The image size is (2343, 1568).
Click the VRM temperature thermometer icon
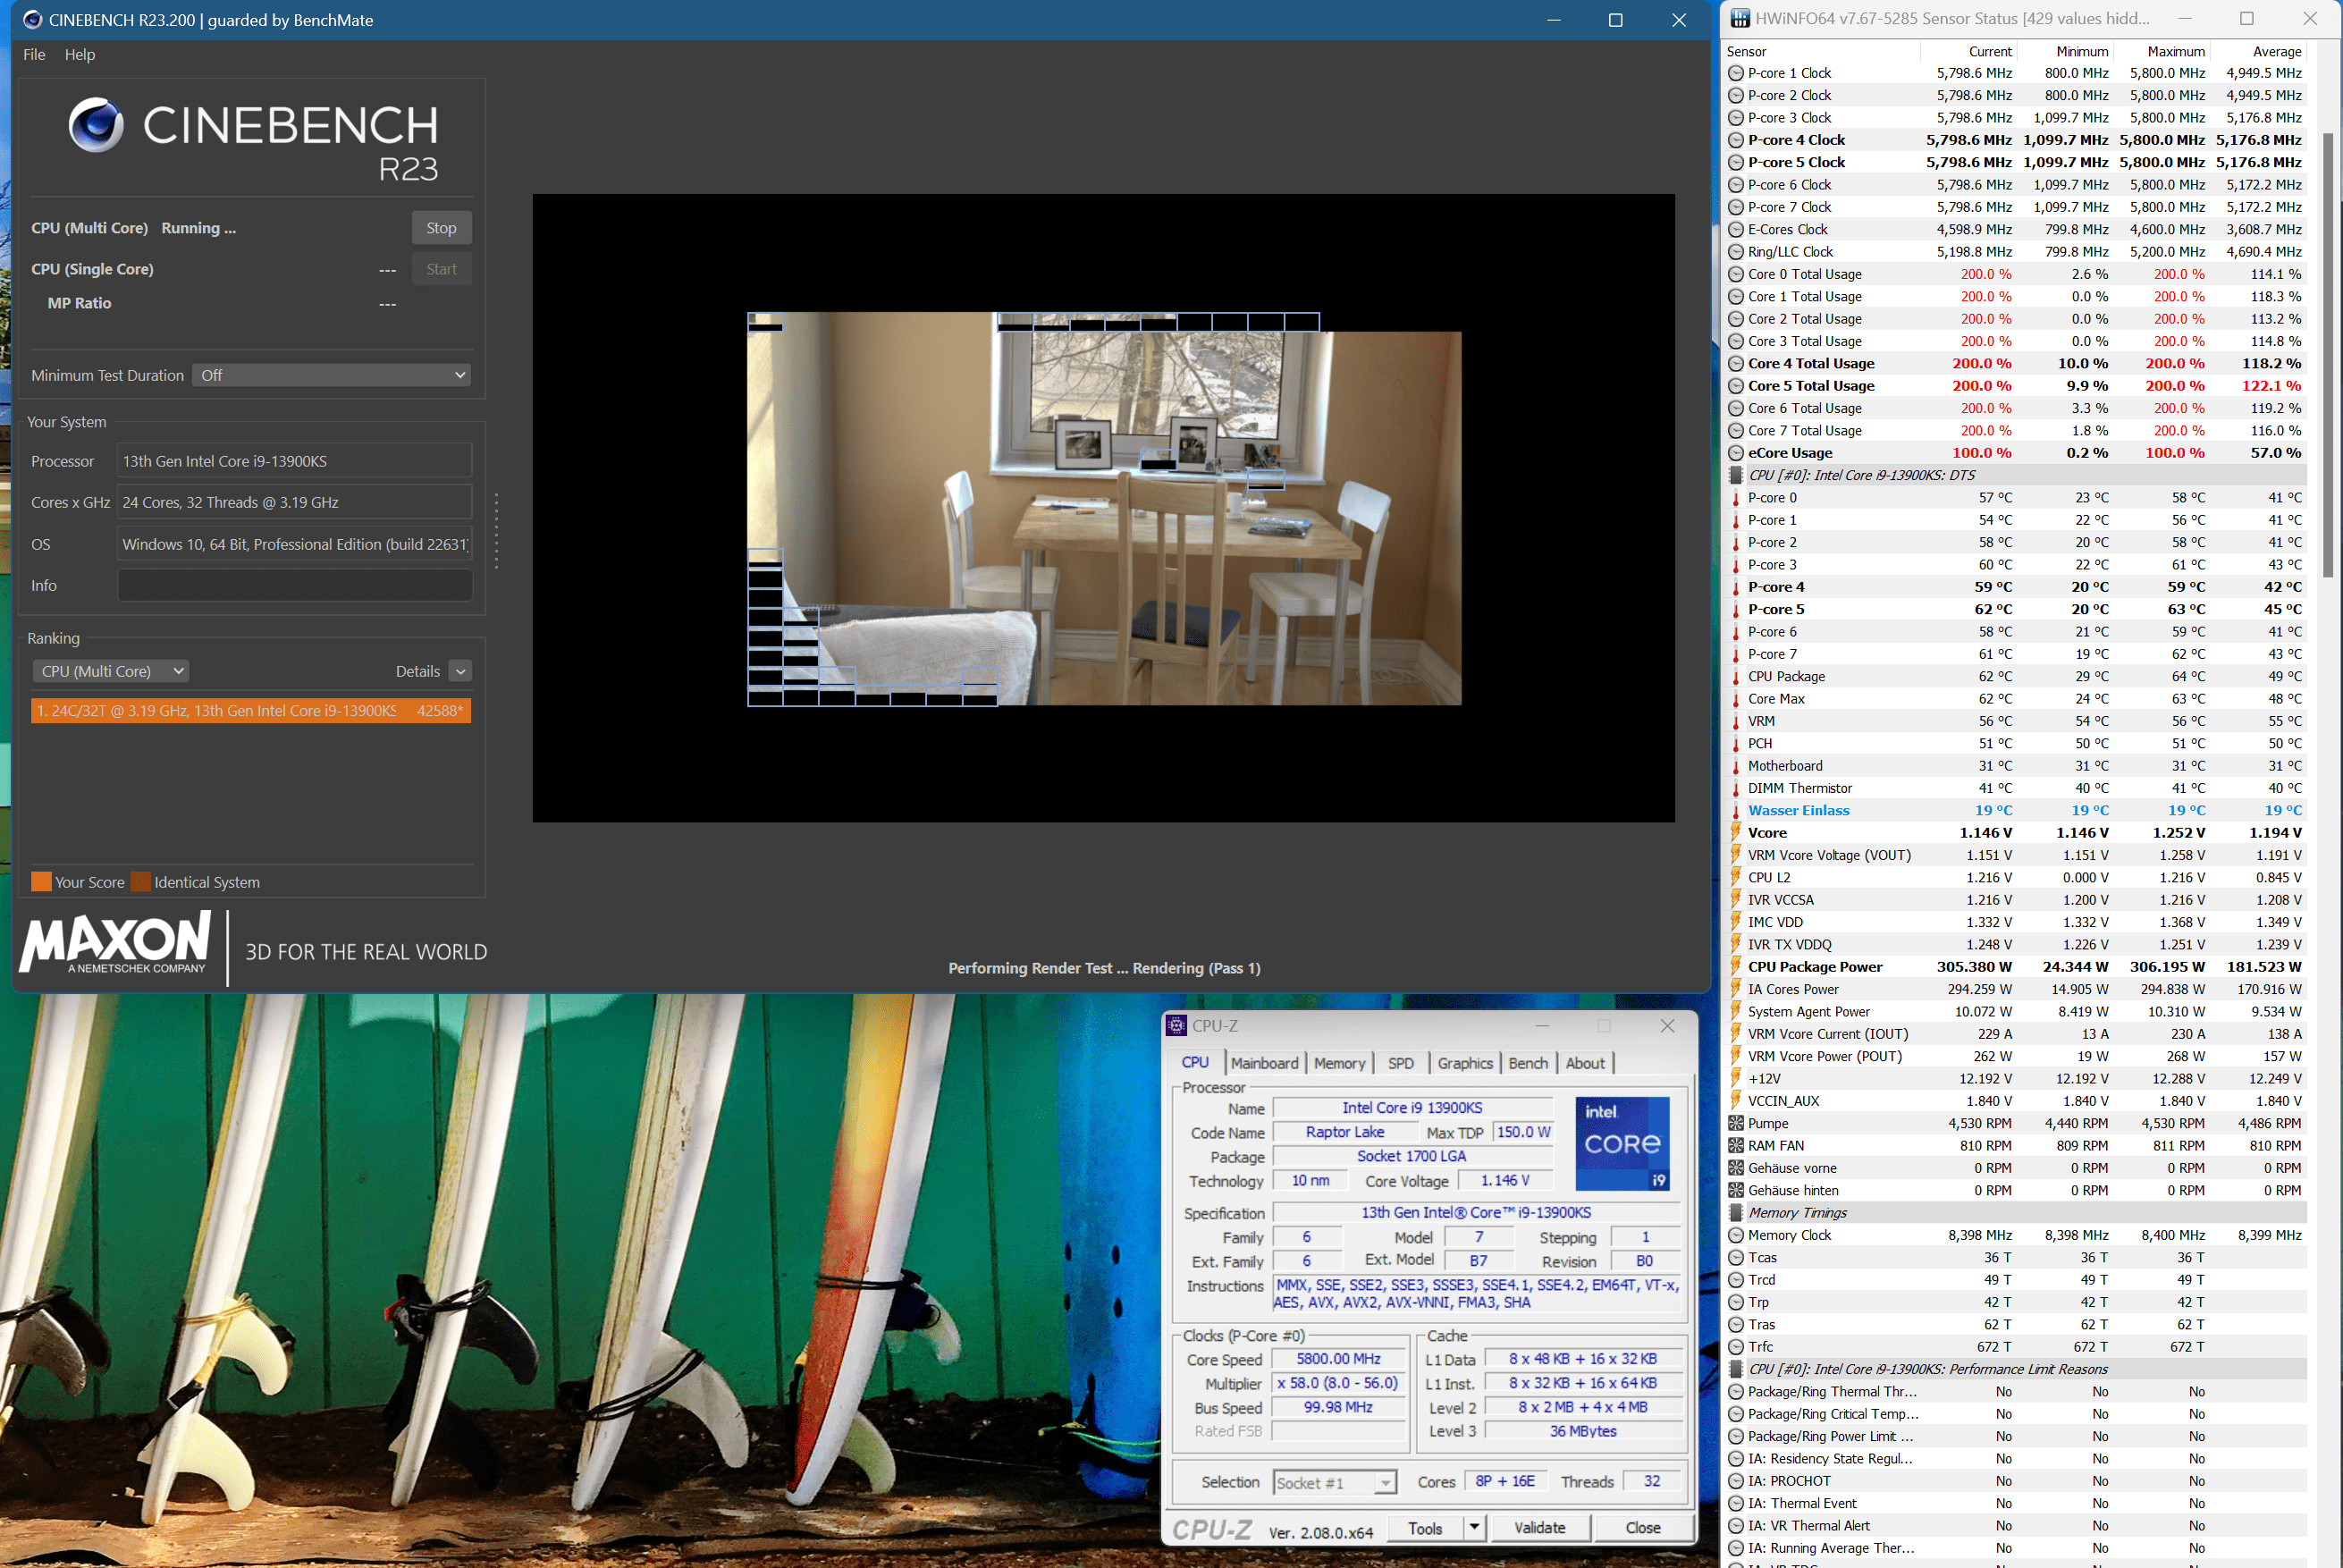tap(1736, 721)
